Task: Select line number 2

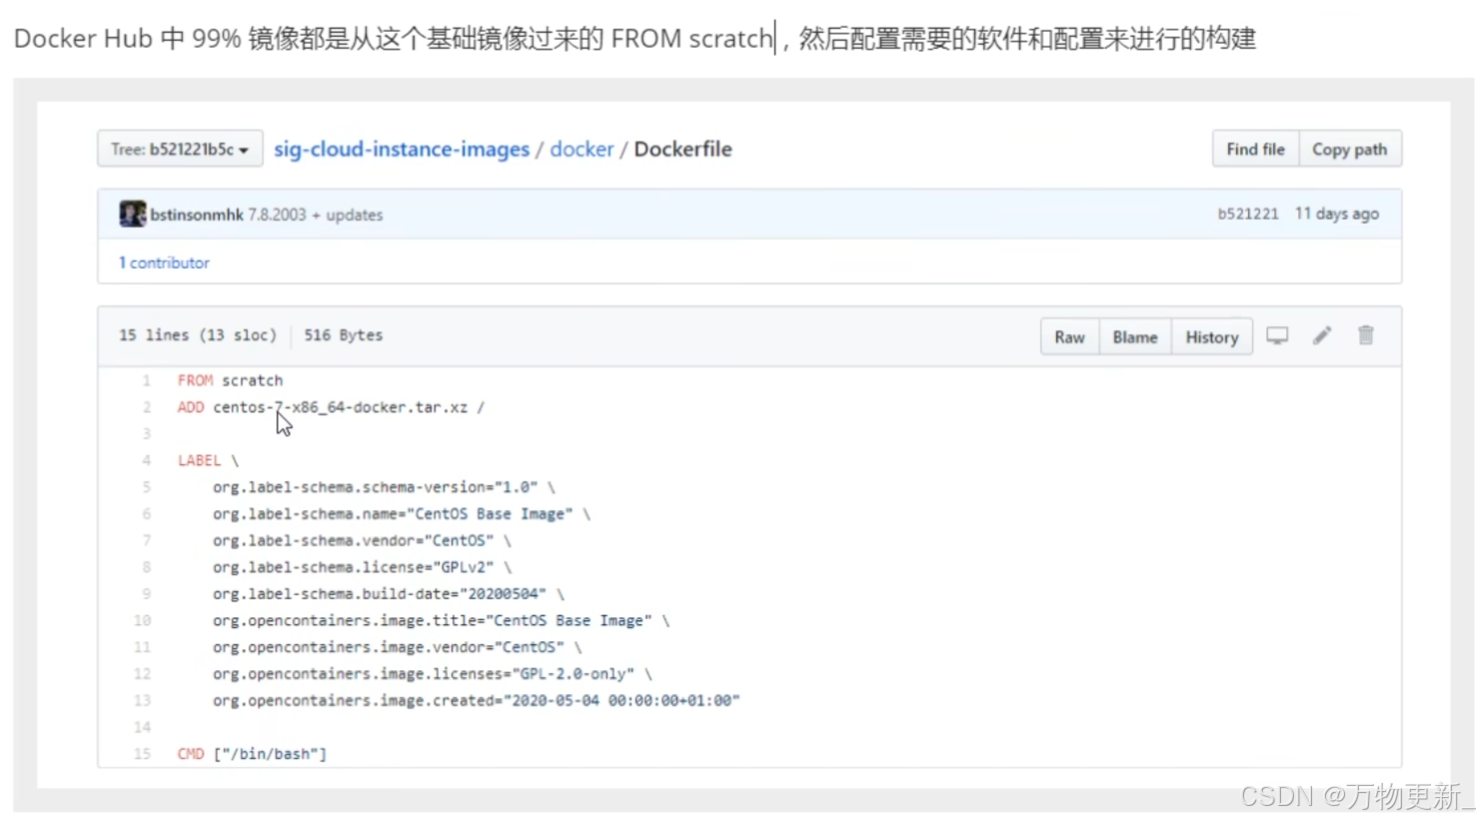Action: point(146,407)
